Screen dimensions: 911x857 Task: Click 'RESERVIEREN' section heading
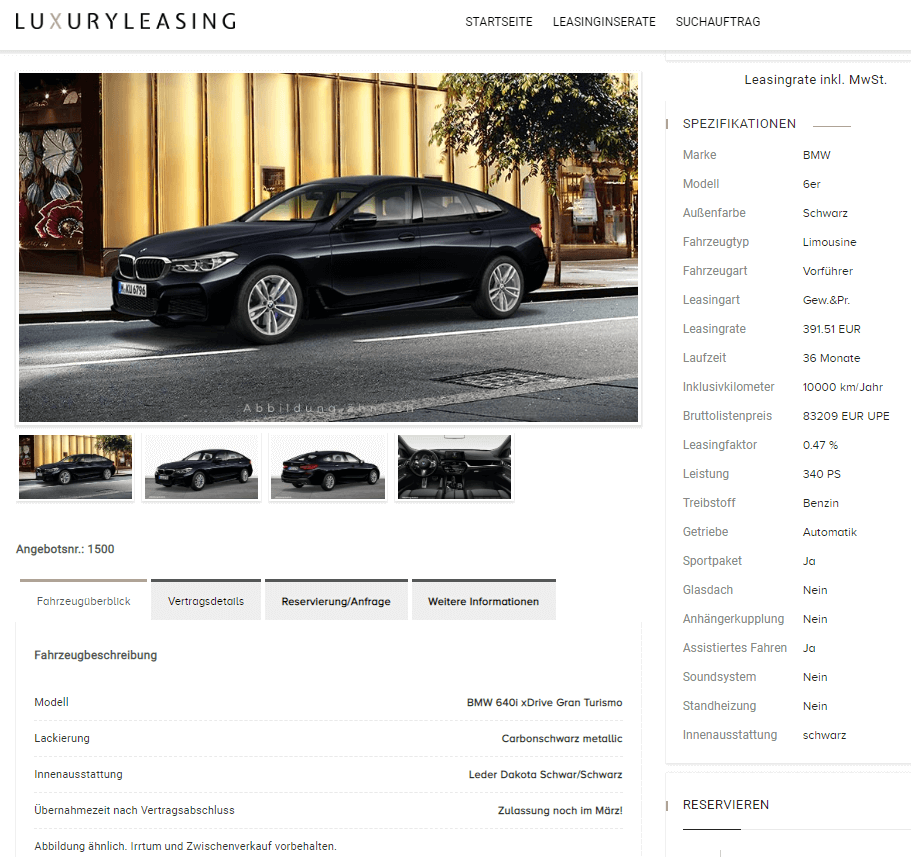coord(726,805)
